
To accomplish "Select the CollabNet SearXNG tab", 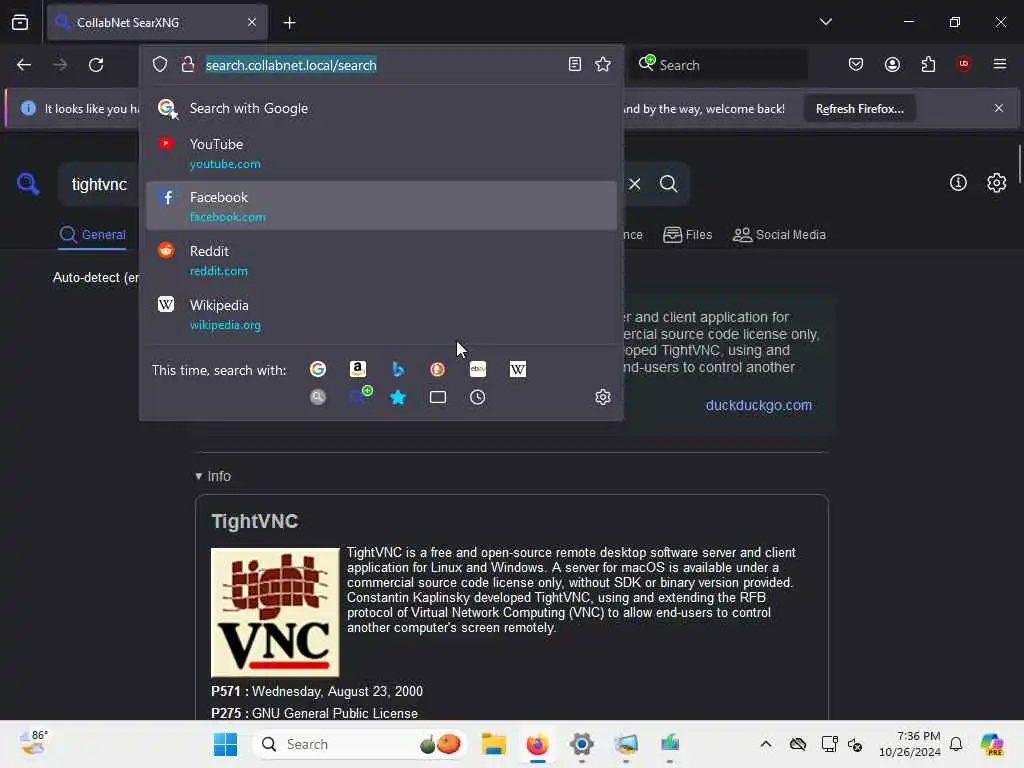I will [x=157, y=22].
